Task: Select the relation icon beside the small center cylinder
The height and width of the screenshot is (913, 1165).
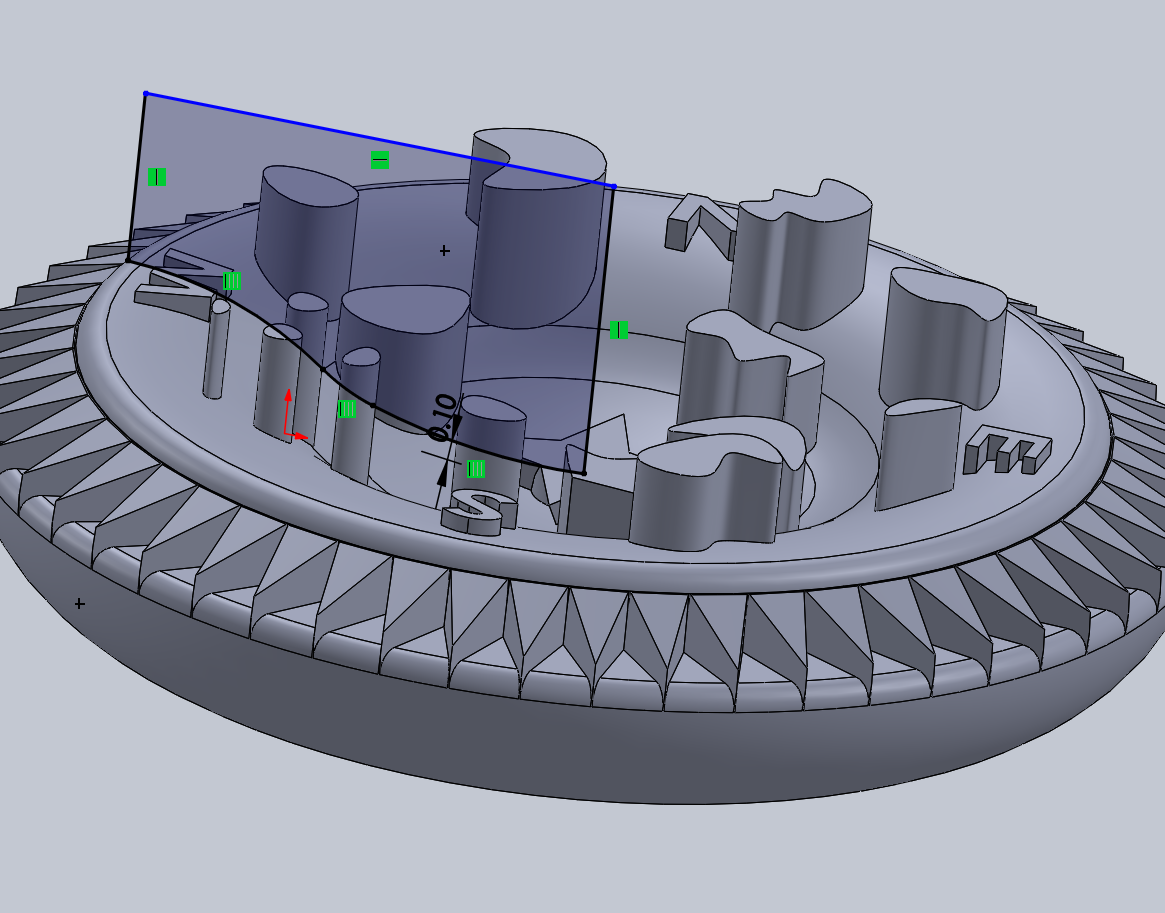Action: pos(346,407)
